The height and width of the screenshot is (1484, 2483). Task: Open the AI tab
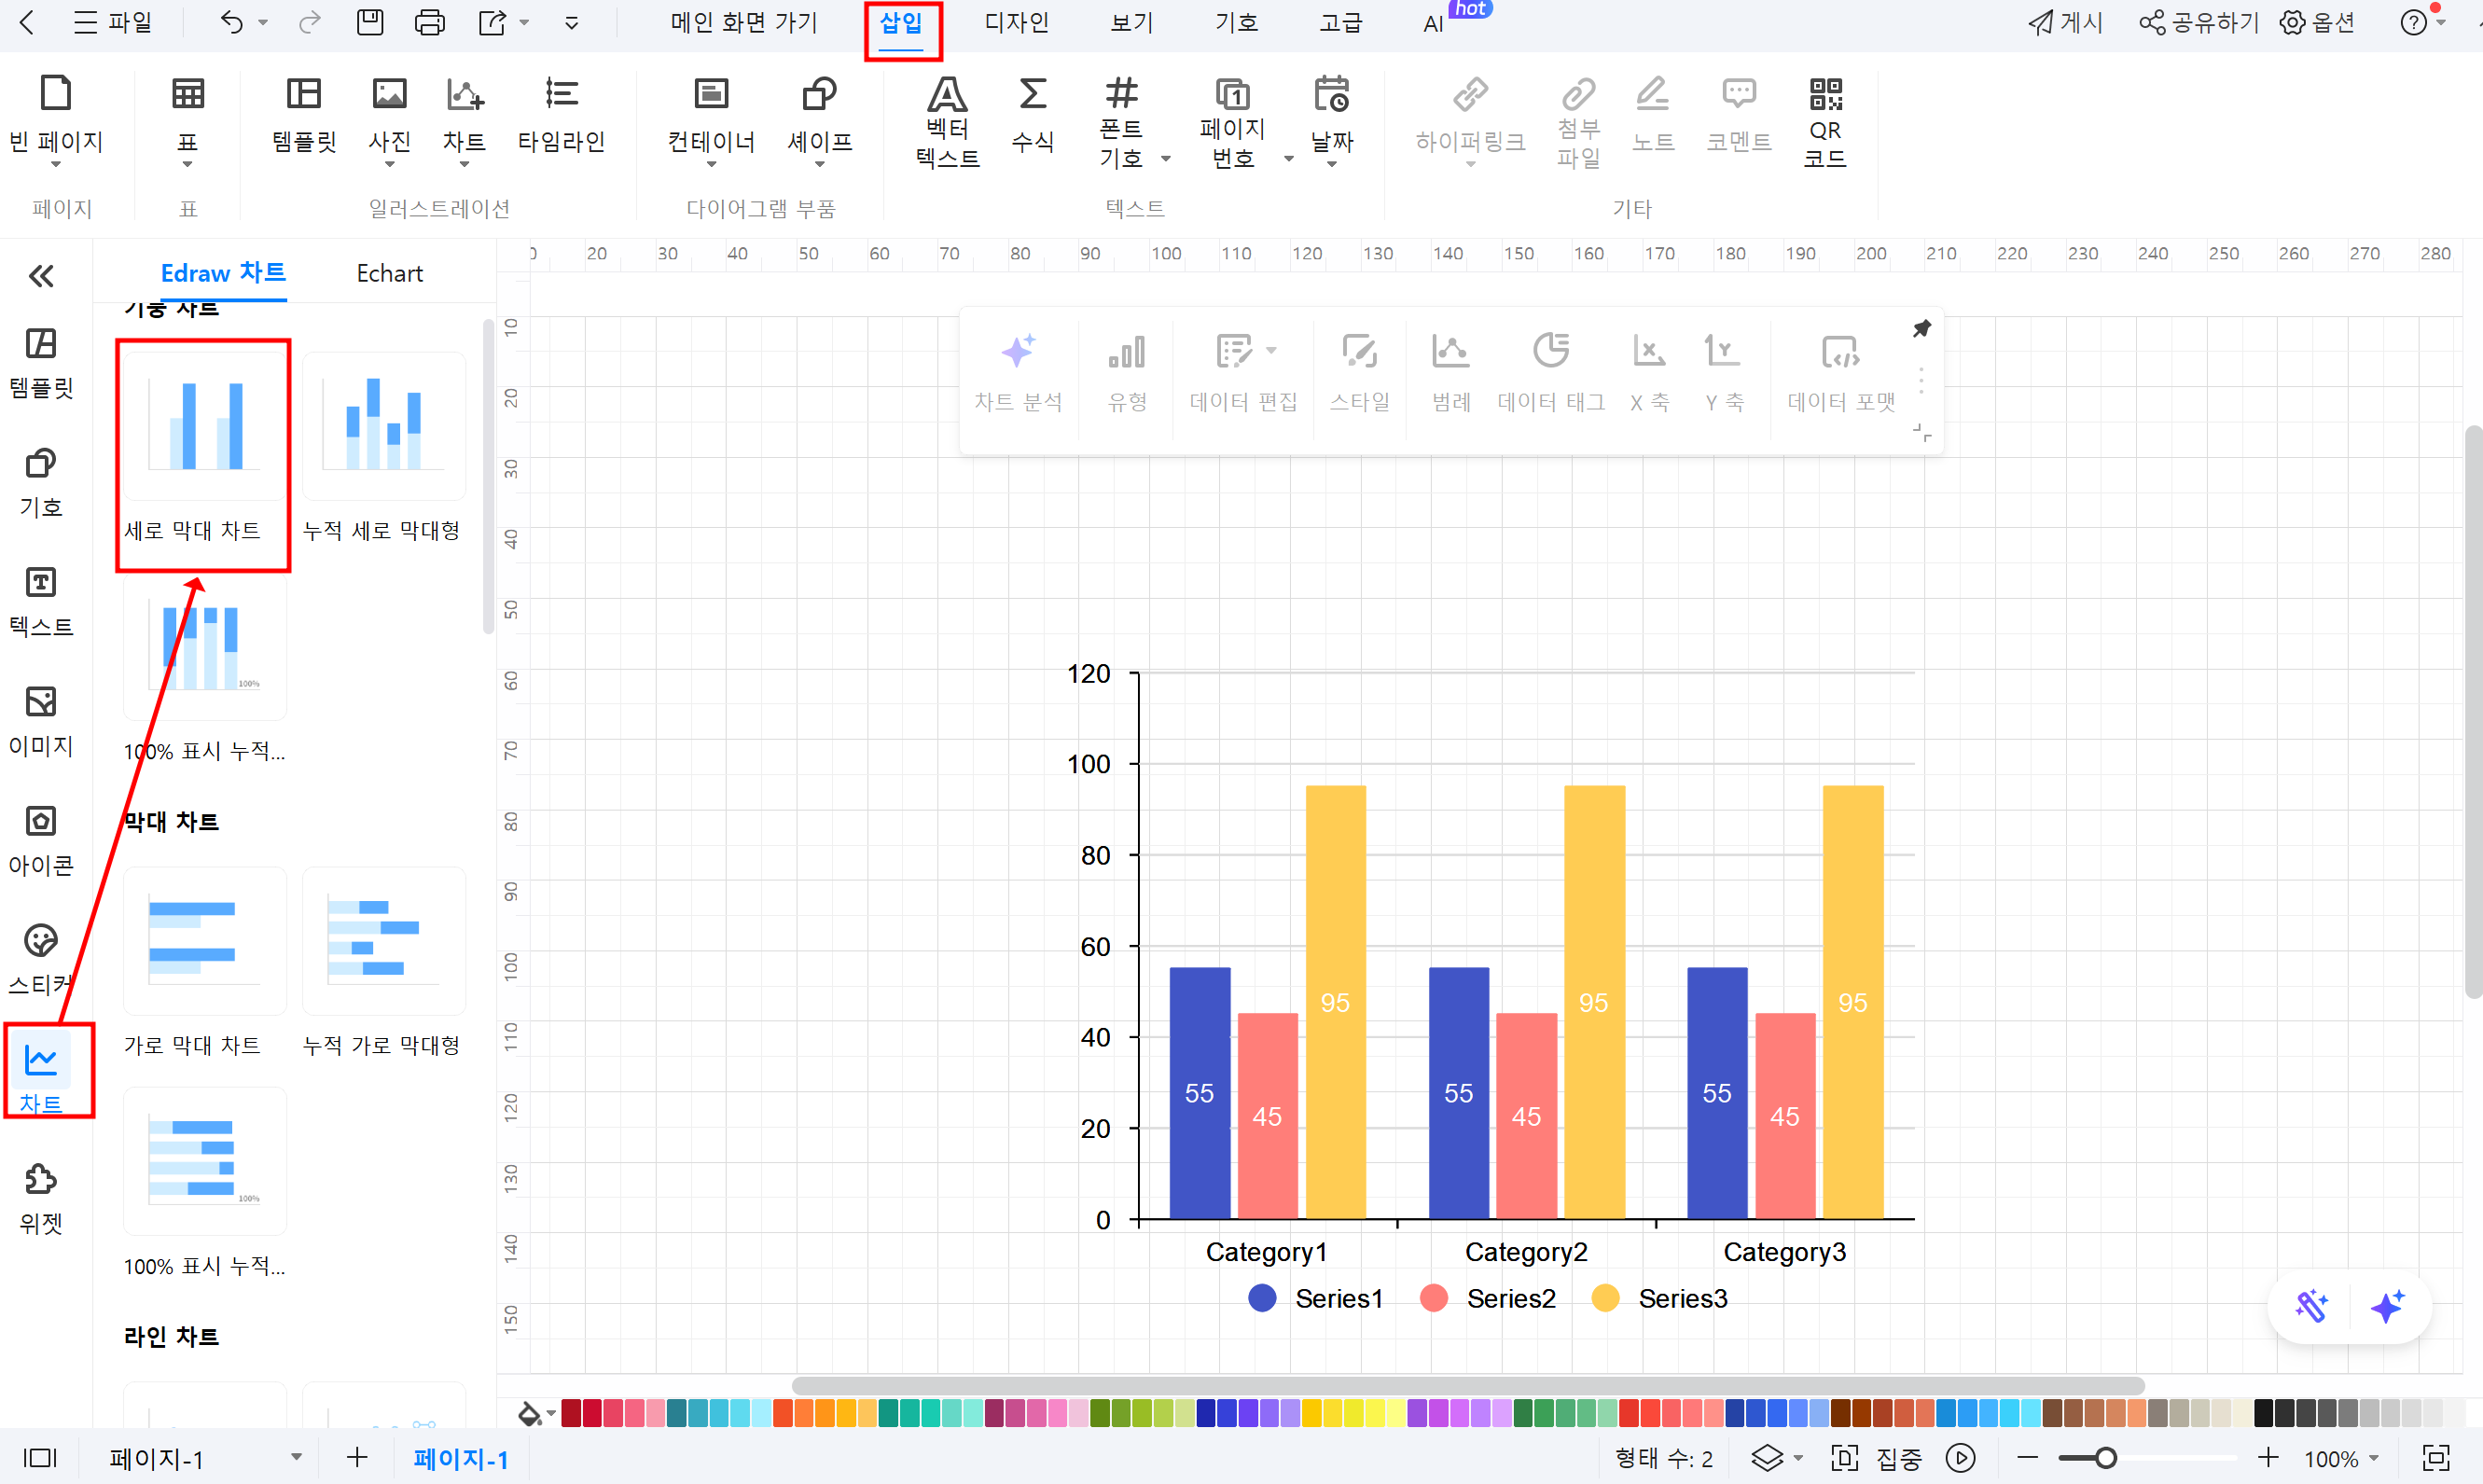1433,24
